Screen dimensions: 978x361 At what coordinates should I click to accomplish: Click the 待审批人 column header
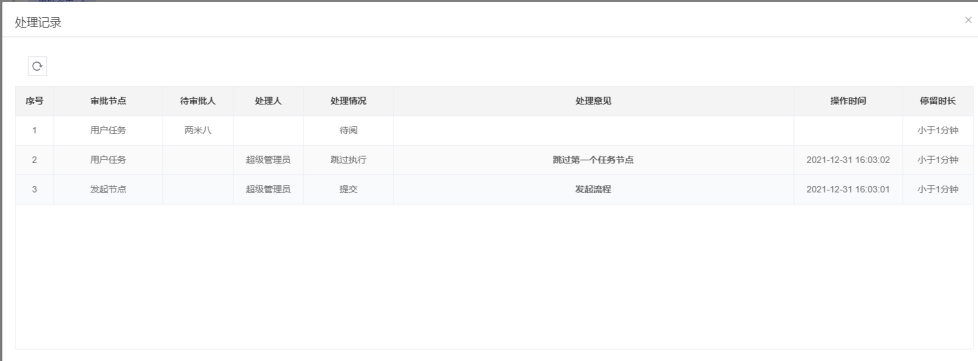[x=198, y=101]
